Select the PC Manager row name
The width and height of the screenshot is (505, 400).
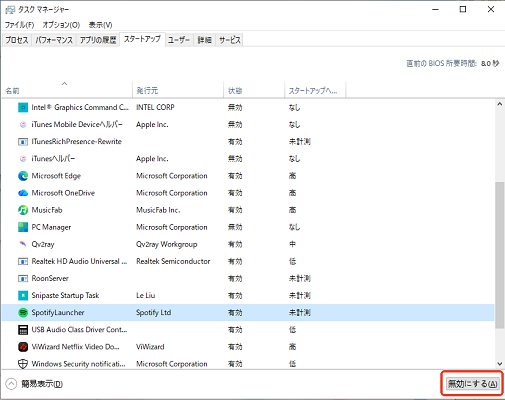51,227
